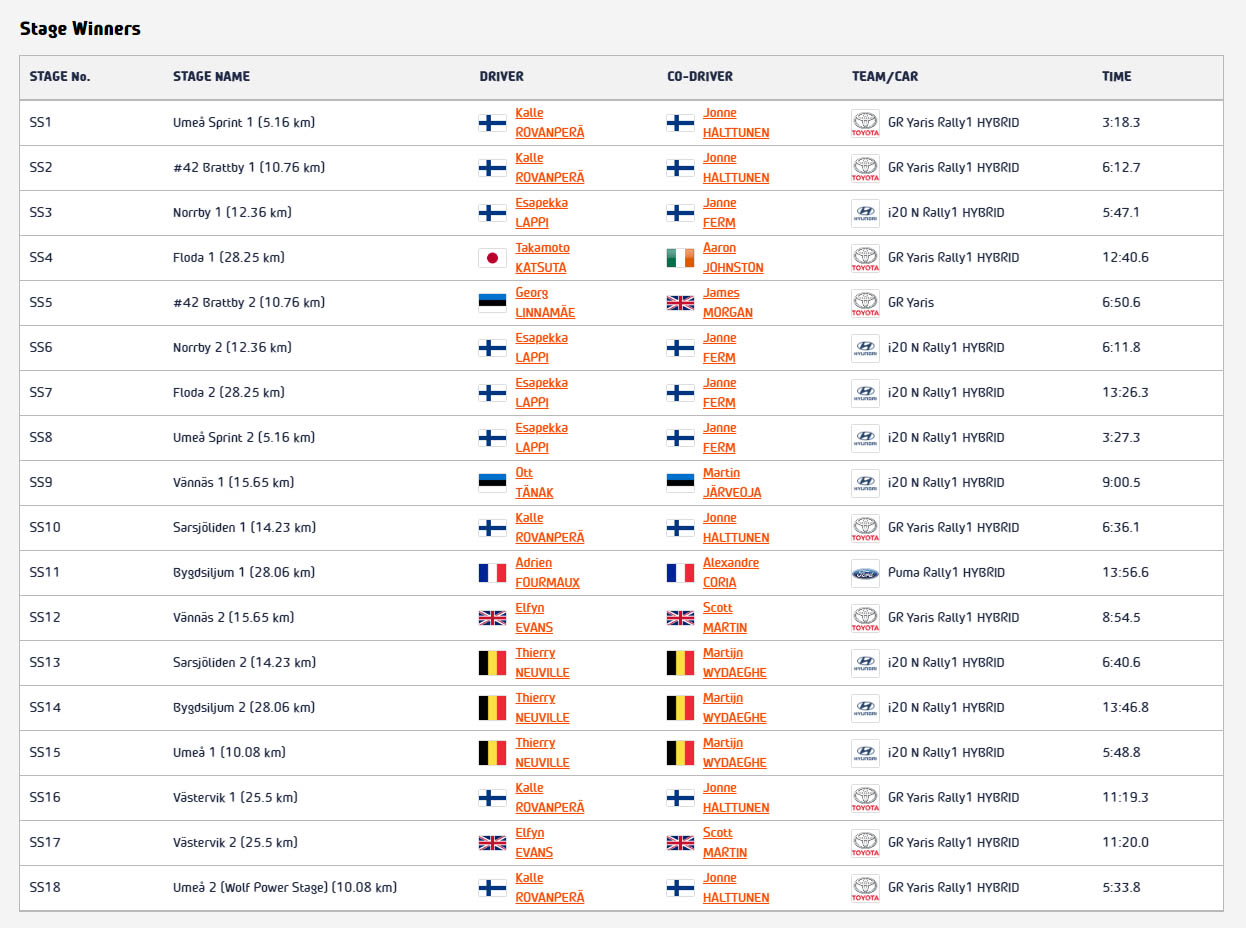Click the Belgian flag beside Thierry Neuville in SS13
Viewport: 1246px width, 928px height.
click(x=492, y=663)
